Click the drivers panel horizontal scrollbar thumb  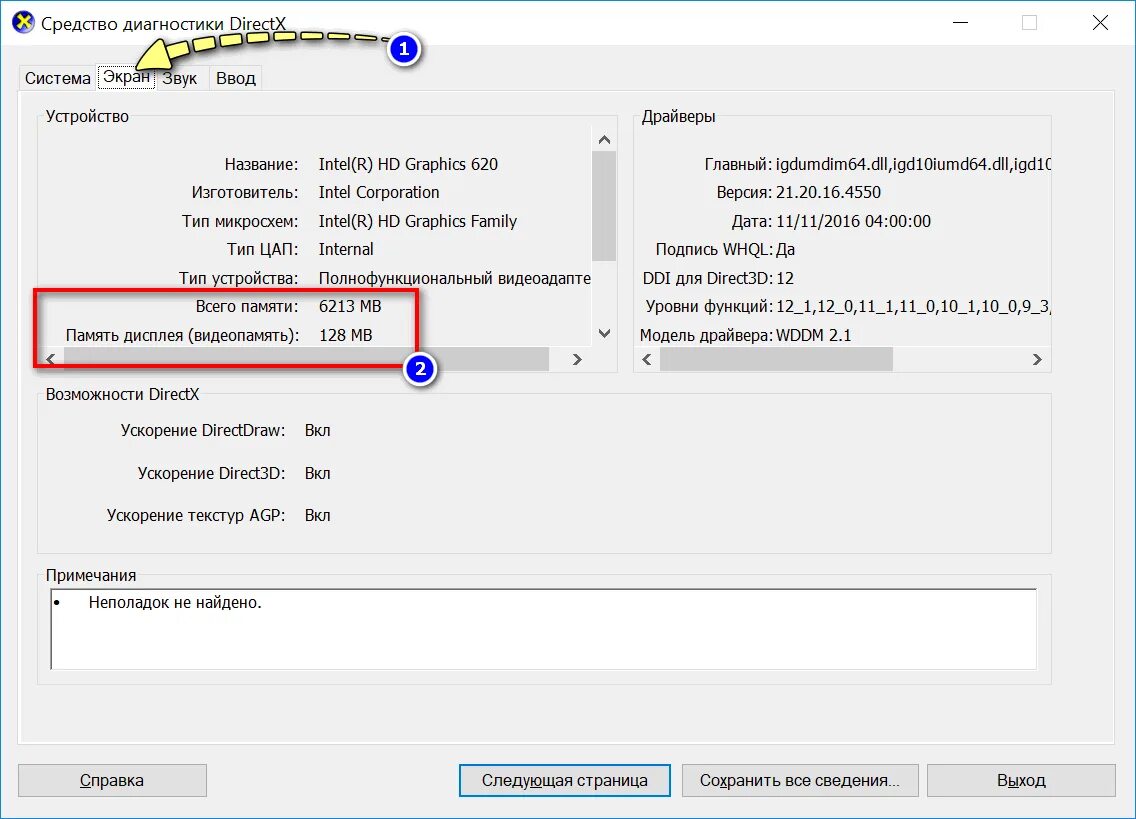point(776,359)
